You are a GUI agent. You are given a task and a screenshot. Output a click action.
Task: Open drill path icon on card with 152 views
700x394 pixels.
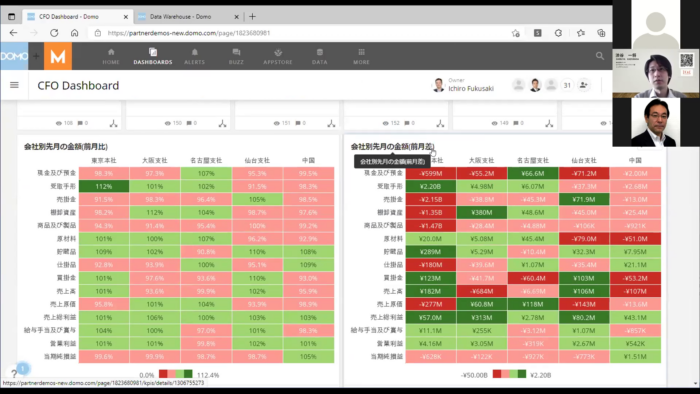click(440, 123)
